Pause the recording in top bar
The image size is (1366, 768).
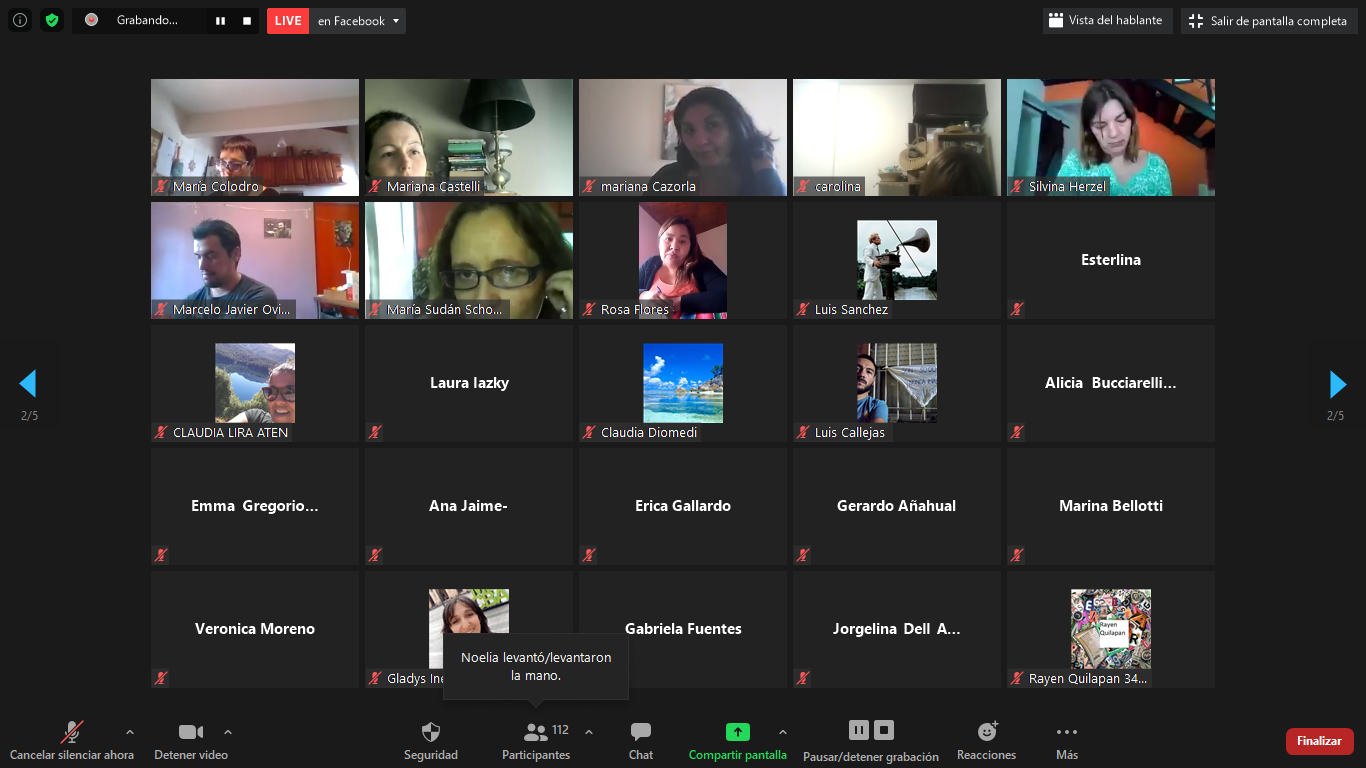[x=220, y=21]
